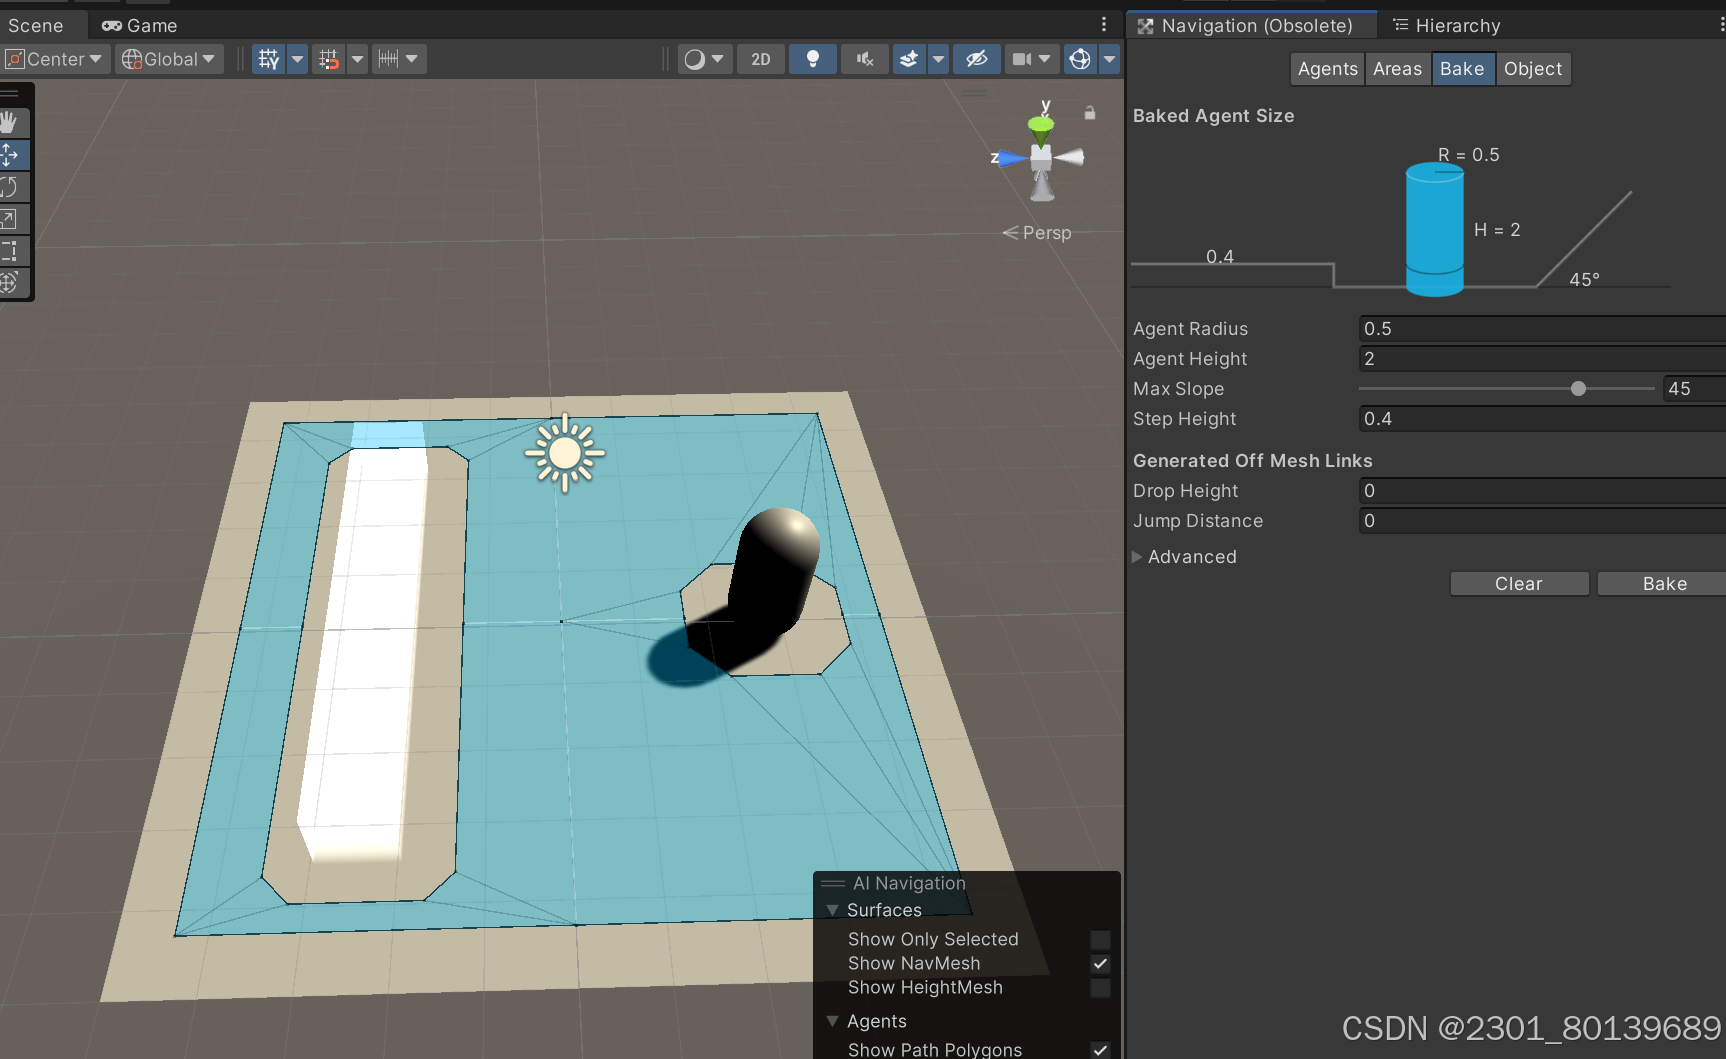This screenshot has height=1059, width=1726.
Task: Select the Bake navigation tab
Action: tap(1462, 69)
